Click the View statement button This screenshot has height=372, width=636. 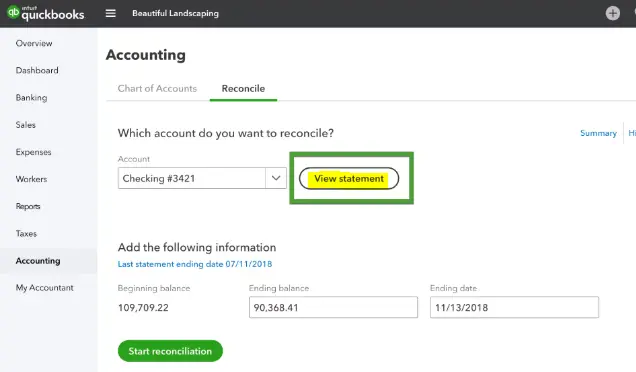(x=349, y=178)
